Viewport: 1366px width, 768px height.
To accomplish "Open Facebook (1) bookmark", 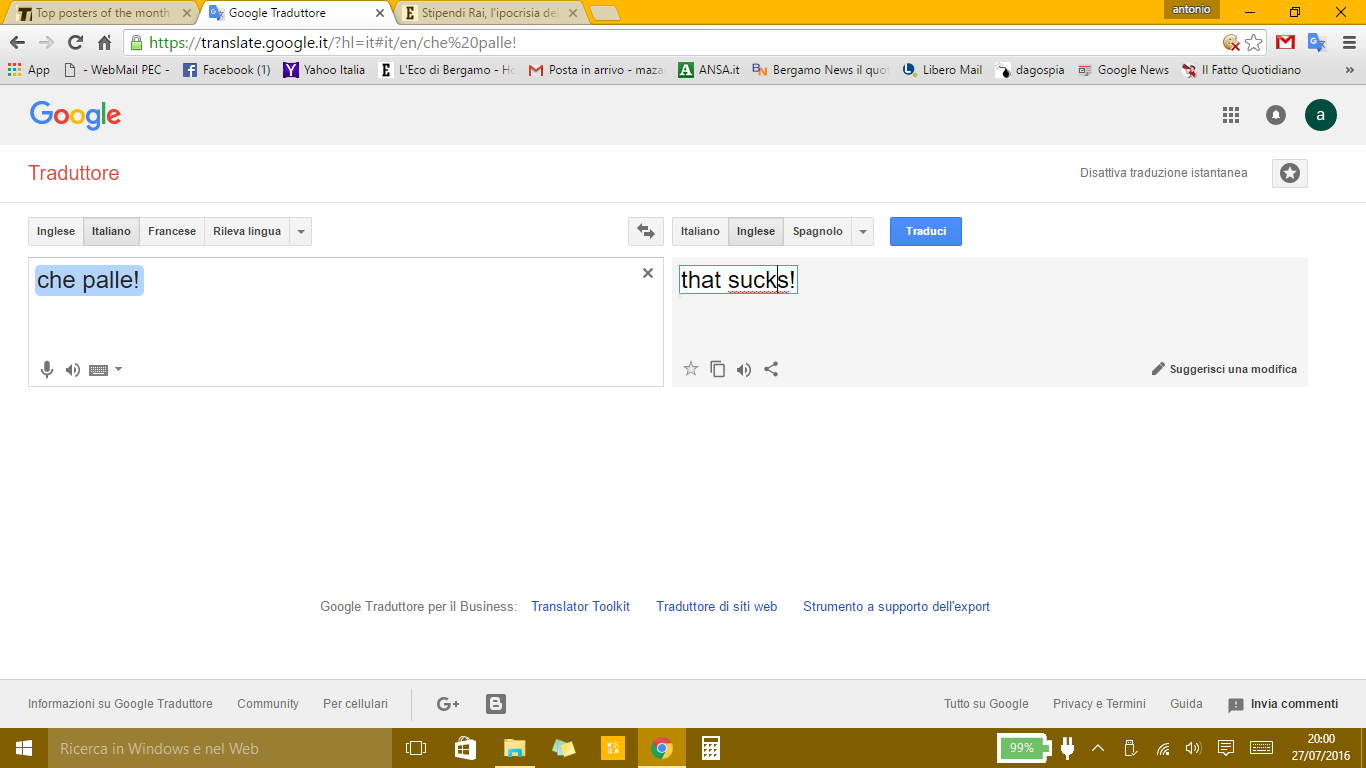I will point(227,70).
